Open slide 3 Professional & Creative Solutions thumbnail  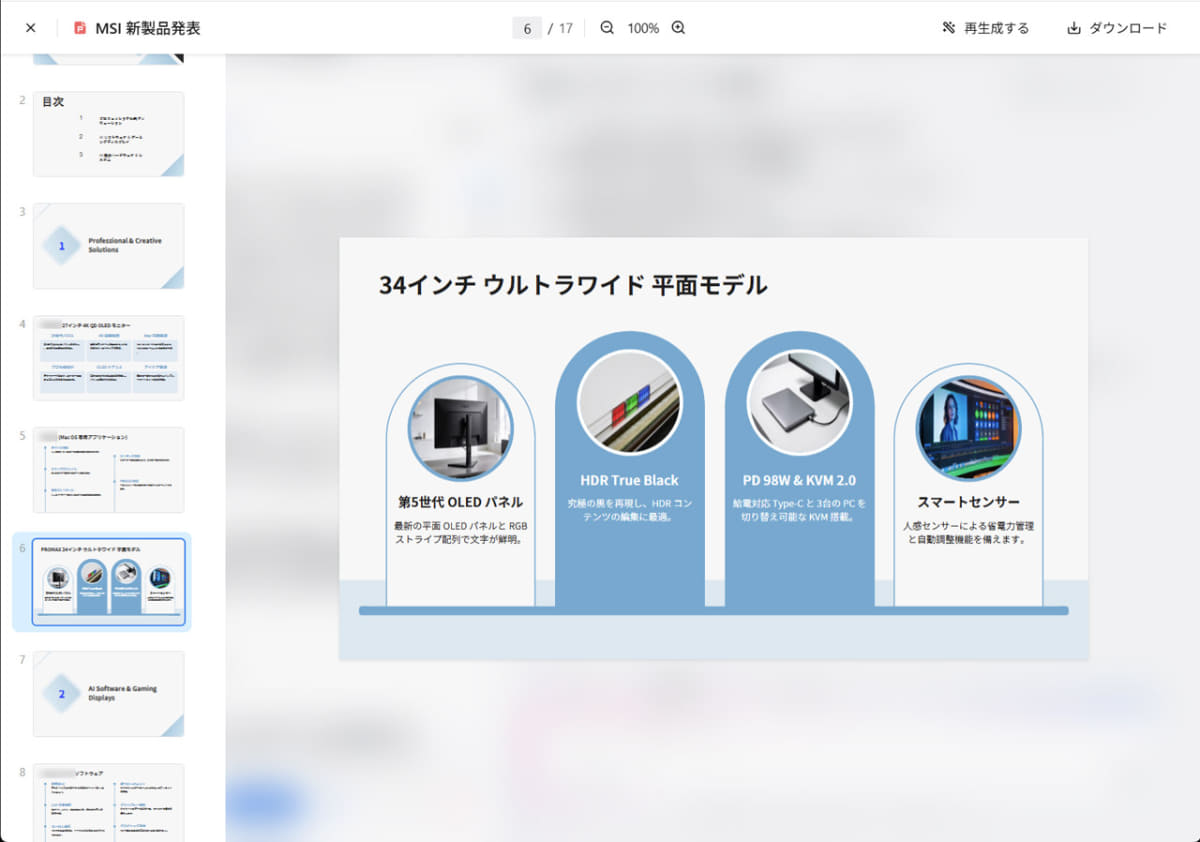(108, 246)
